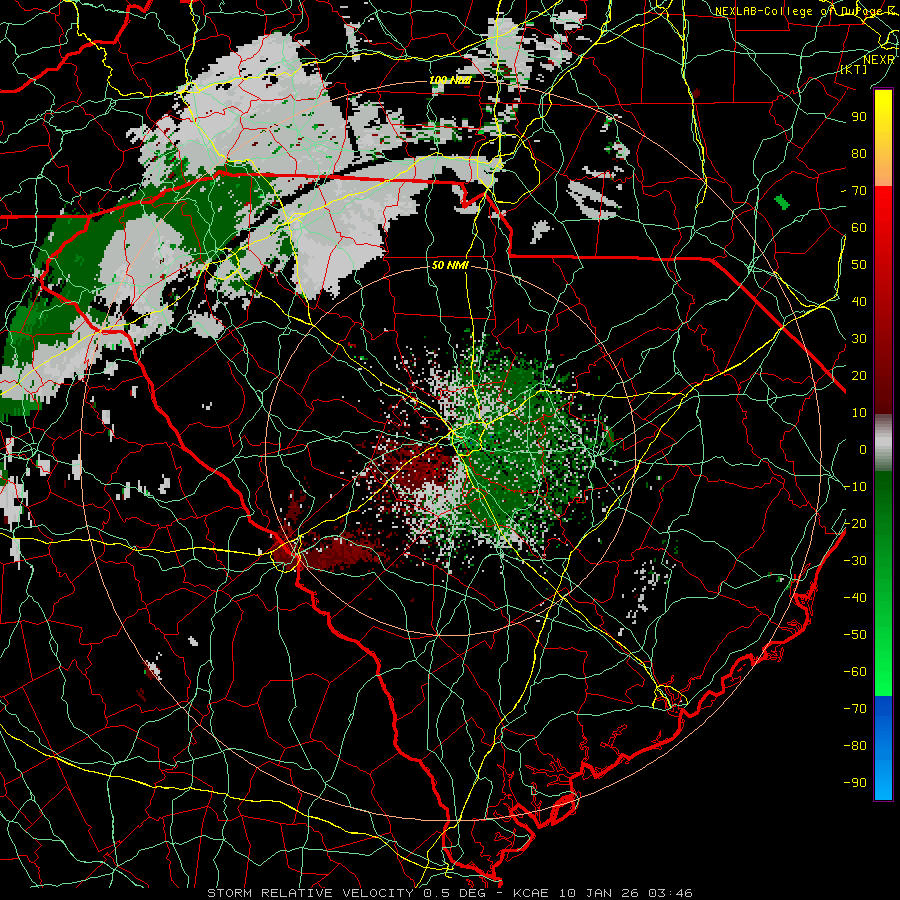Click the STORM RELATIVE VELOCITY caption text

click(311, 893)
